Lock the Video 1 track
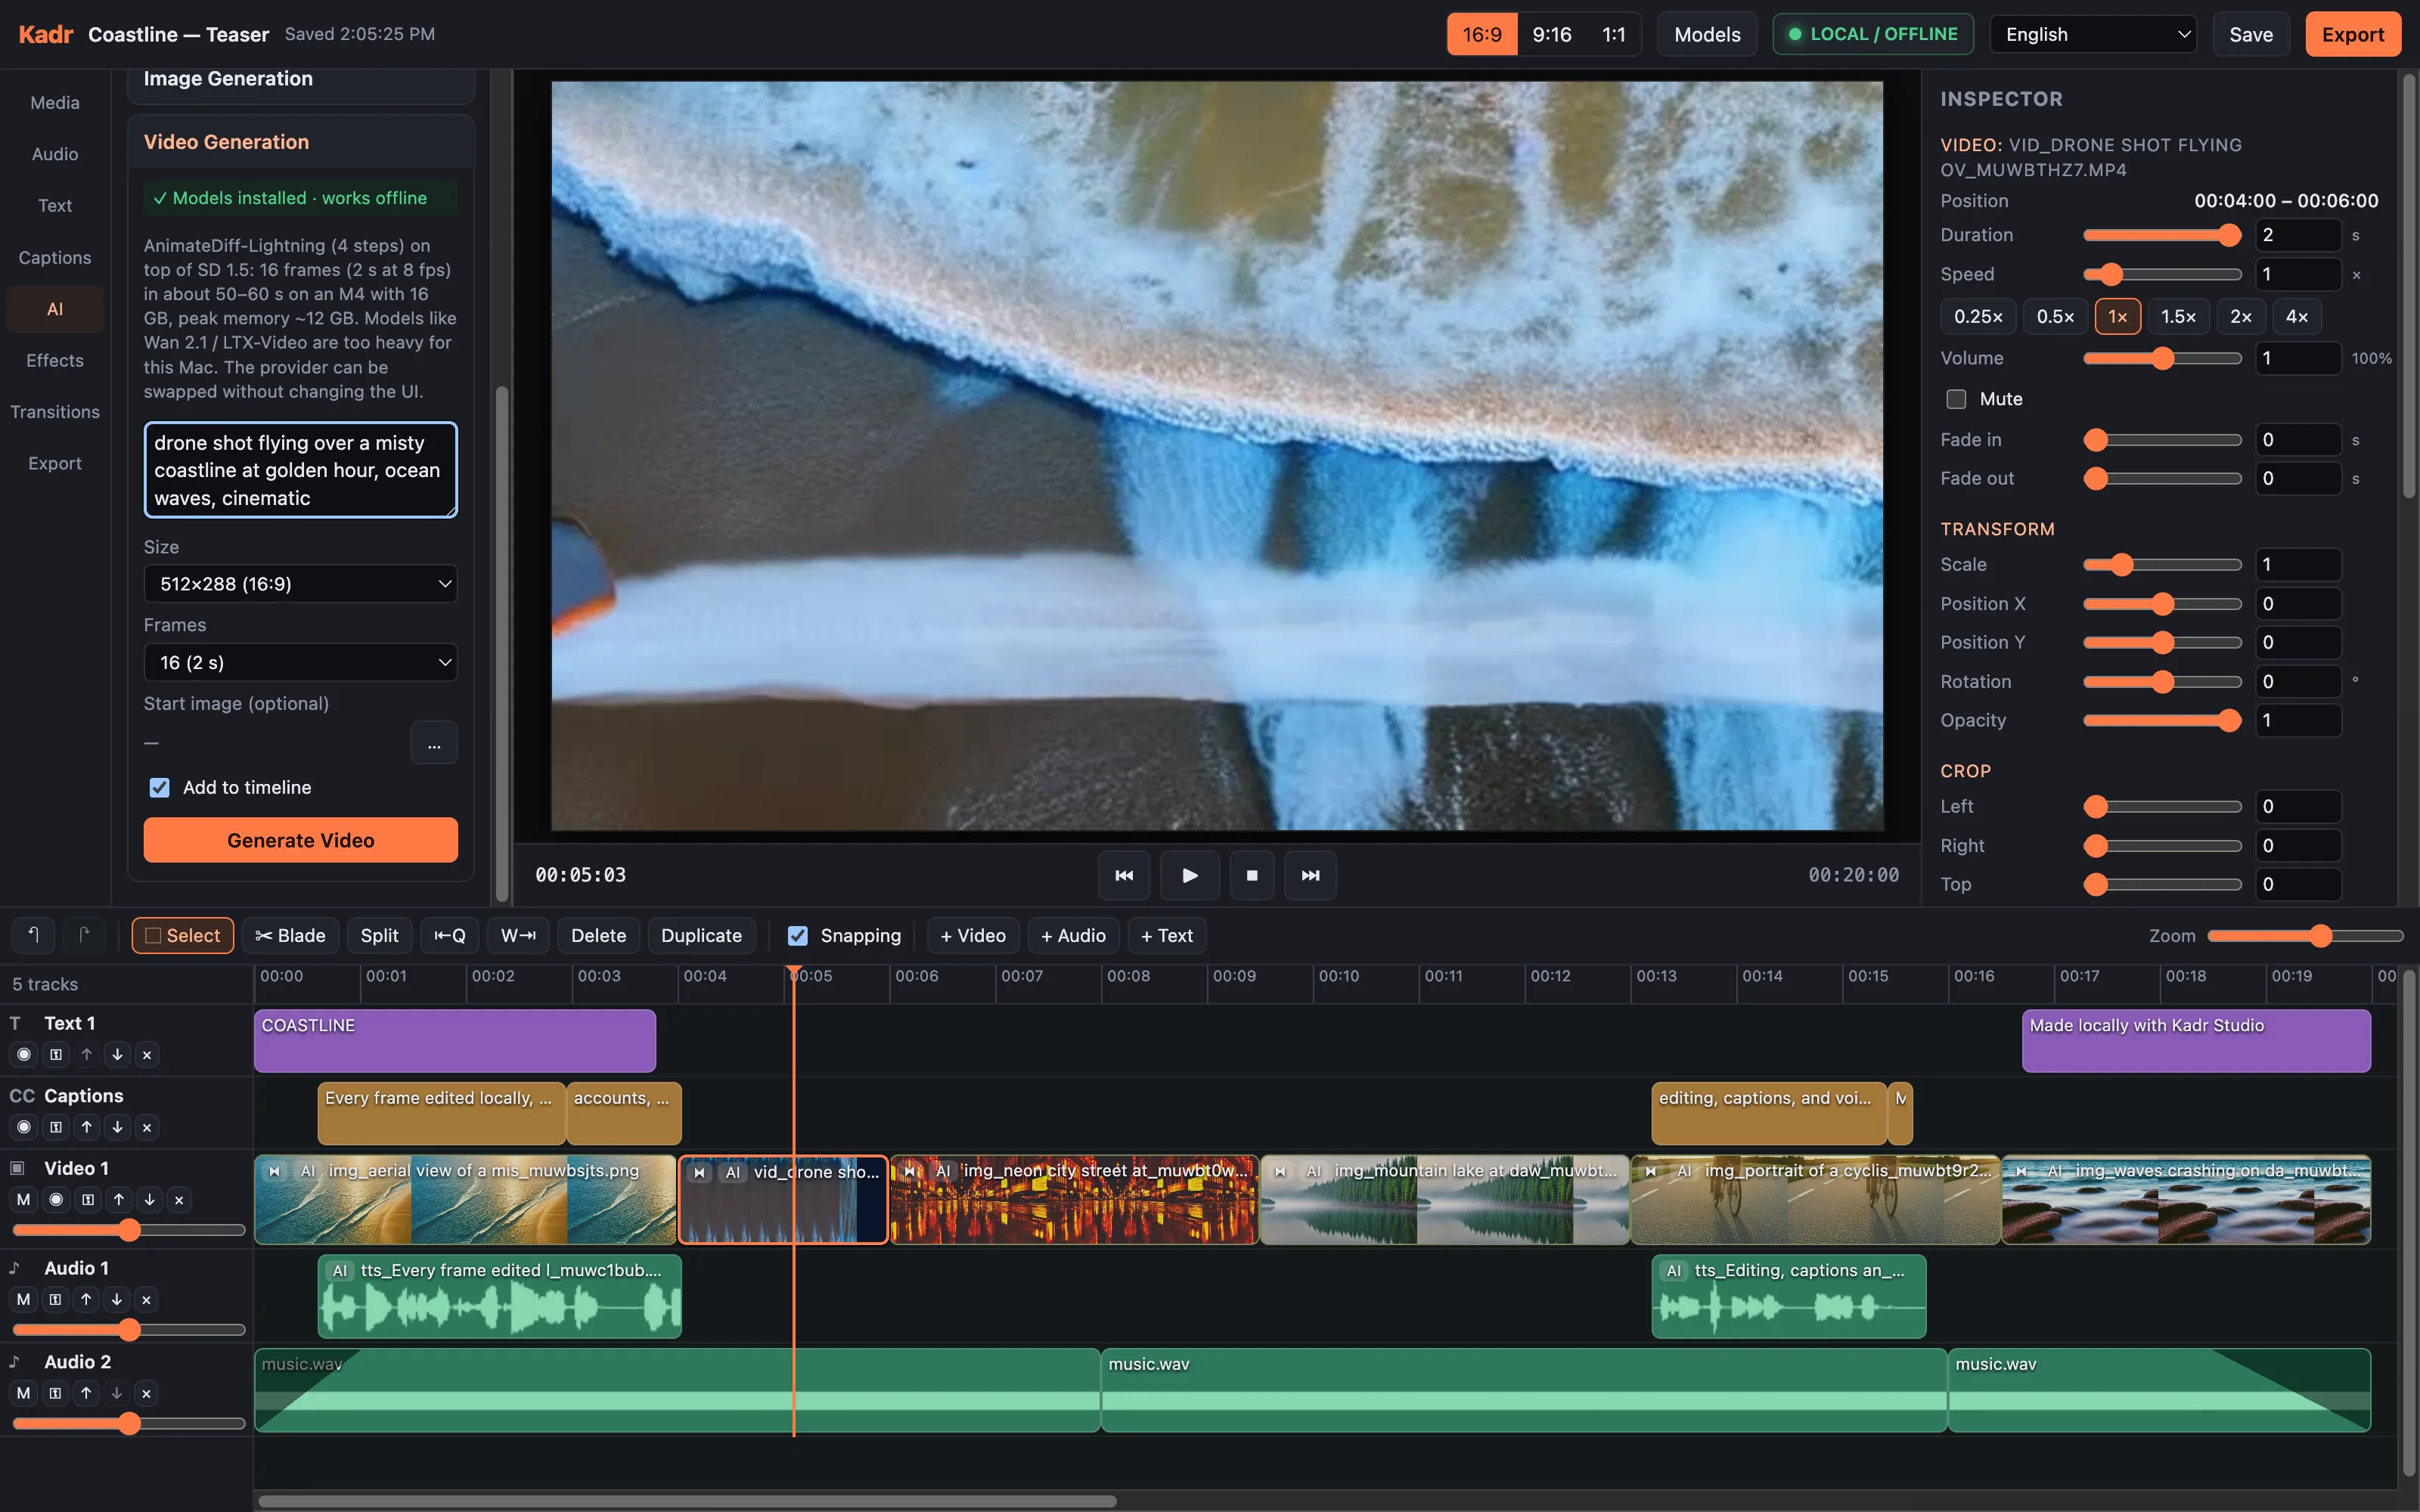 click(x=88, y=1199)
